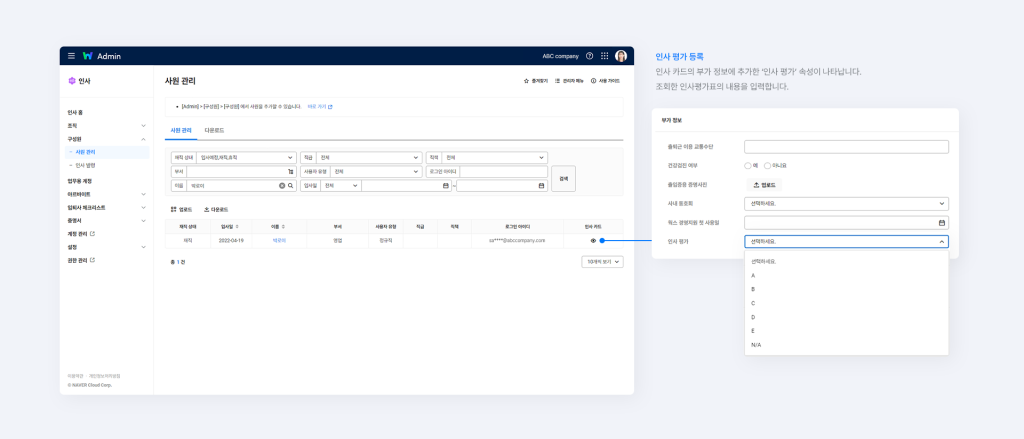
Task: Select 사원 관리 in the sidebar
Action: [108, 152]
